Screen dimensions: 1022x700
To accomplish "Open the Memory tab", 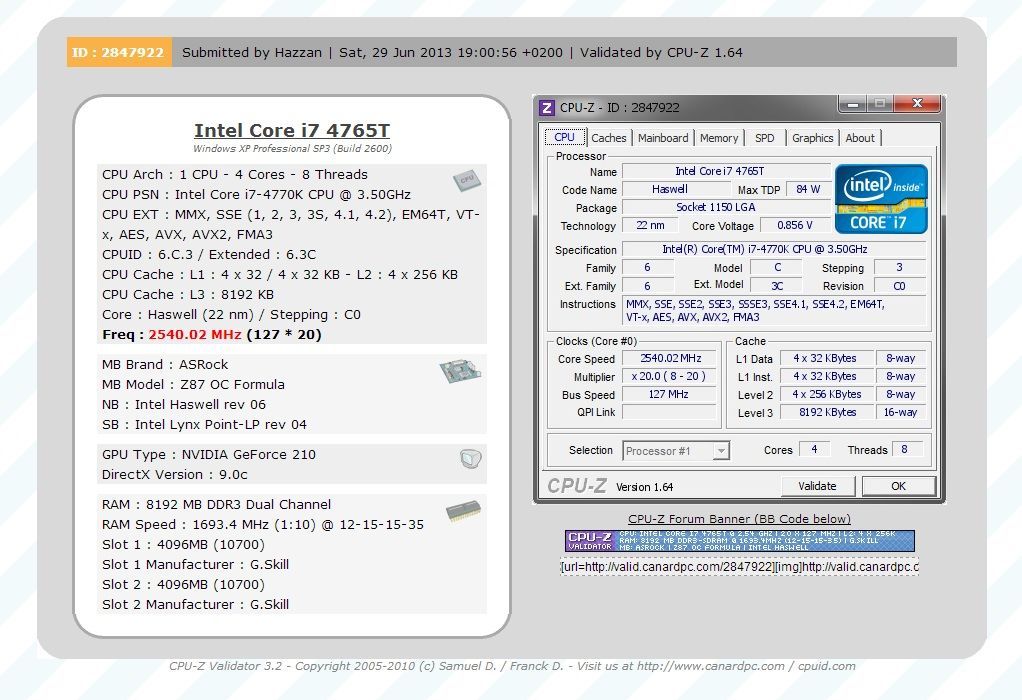I will coord(719,138).
